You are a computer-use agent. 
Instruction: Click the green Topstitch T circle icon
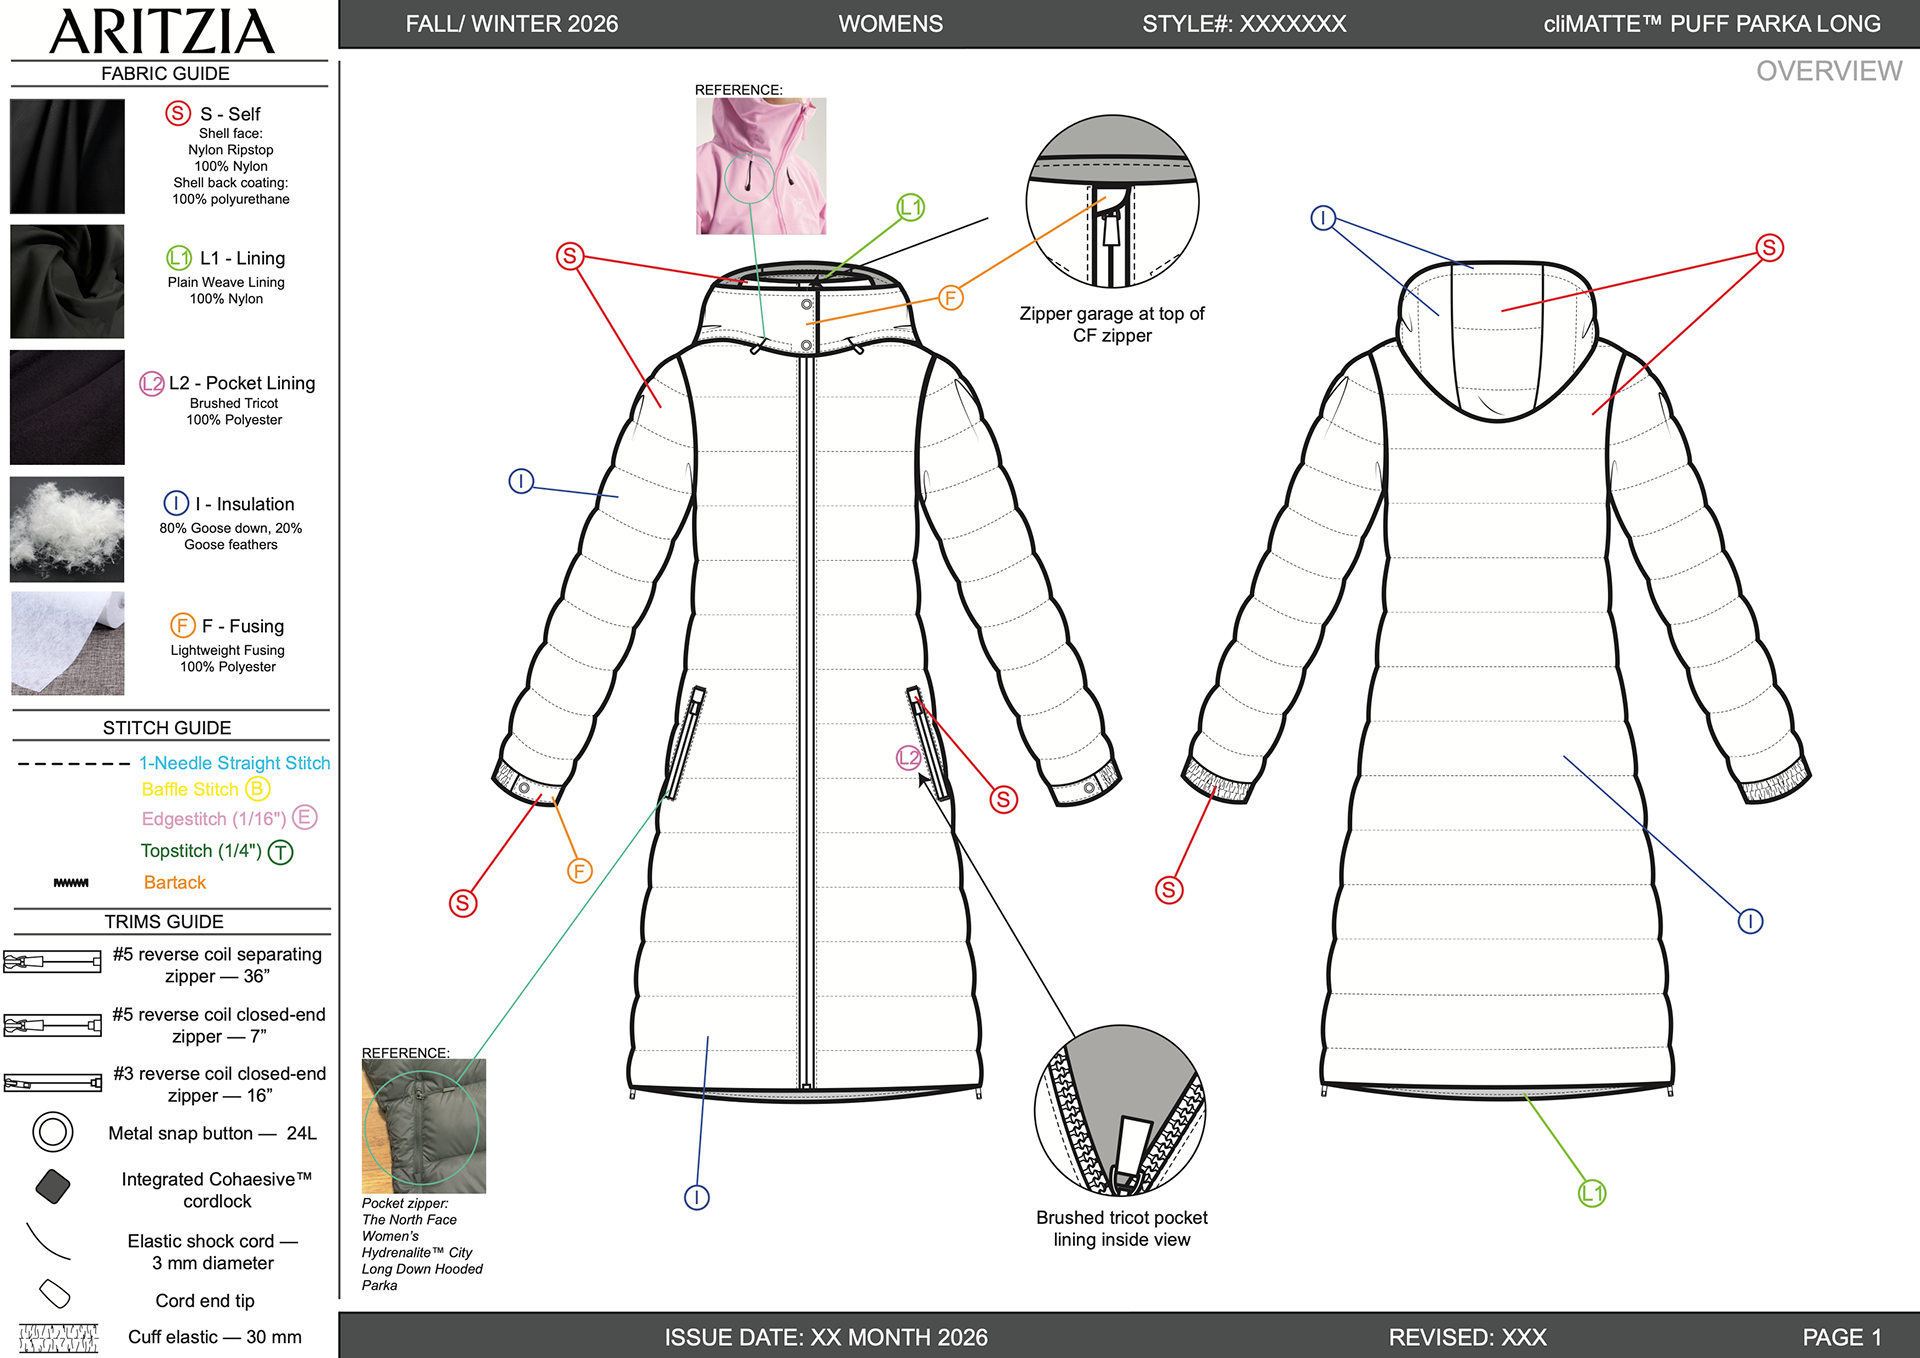[281, 852]
